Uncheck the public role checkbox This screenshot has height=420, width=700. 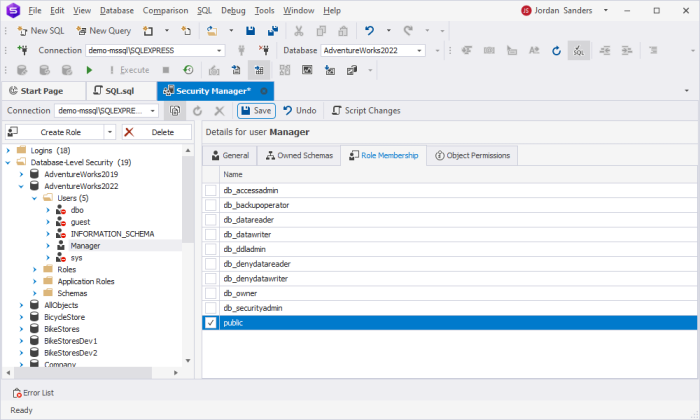(211, 323)
